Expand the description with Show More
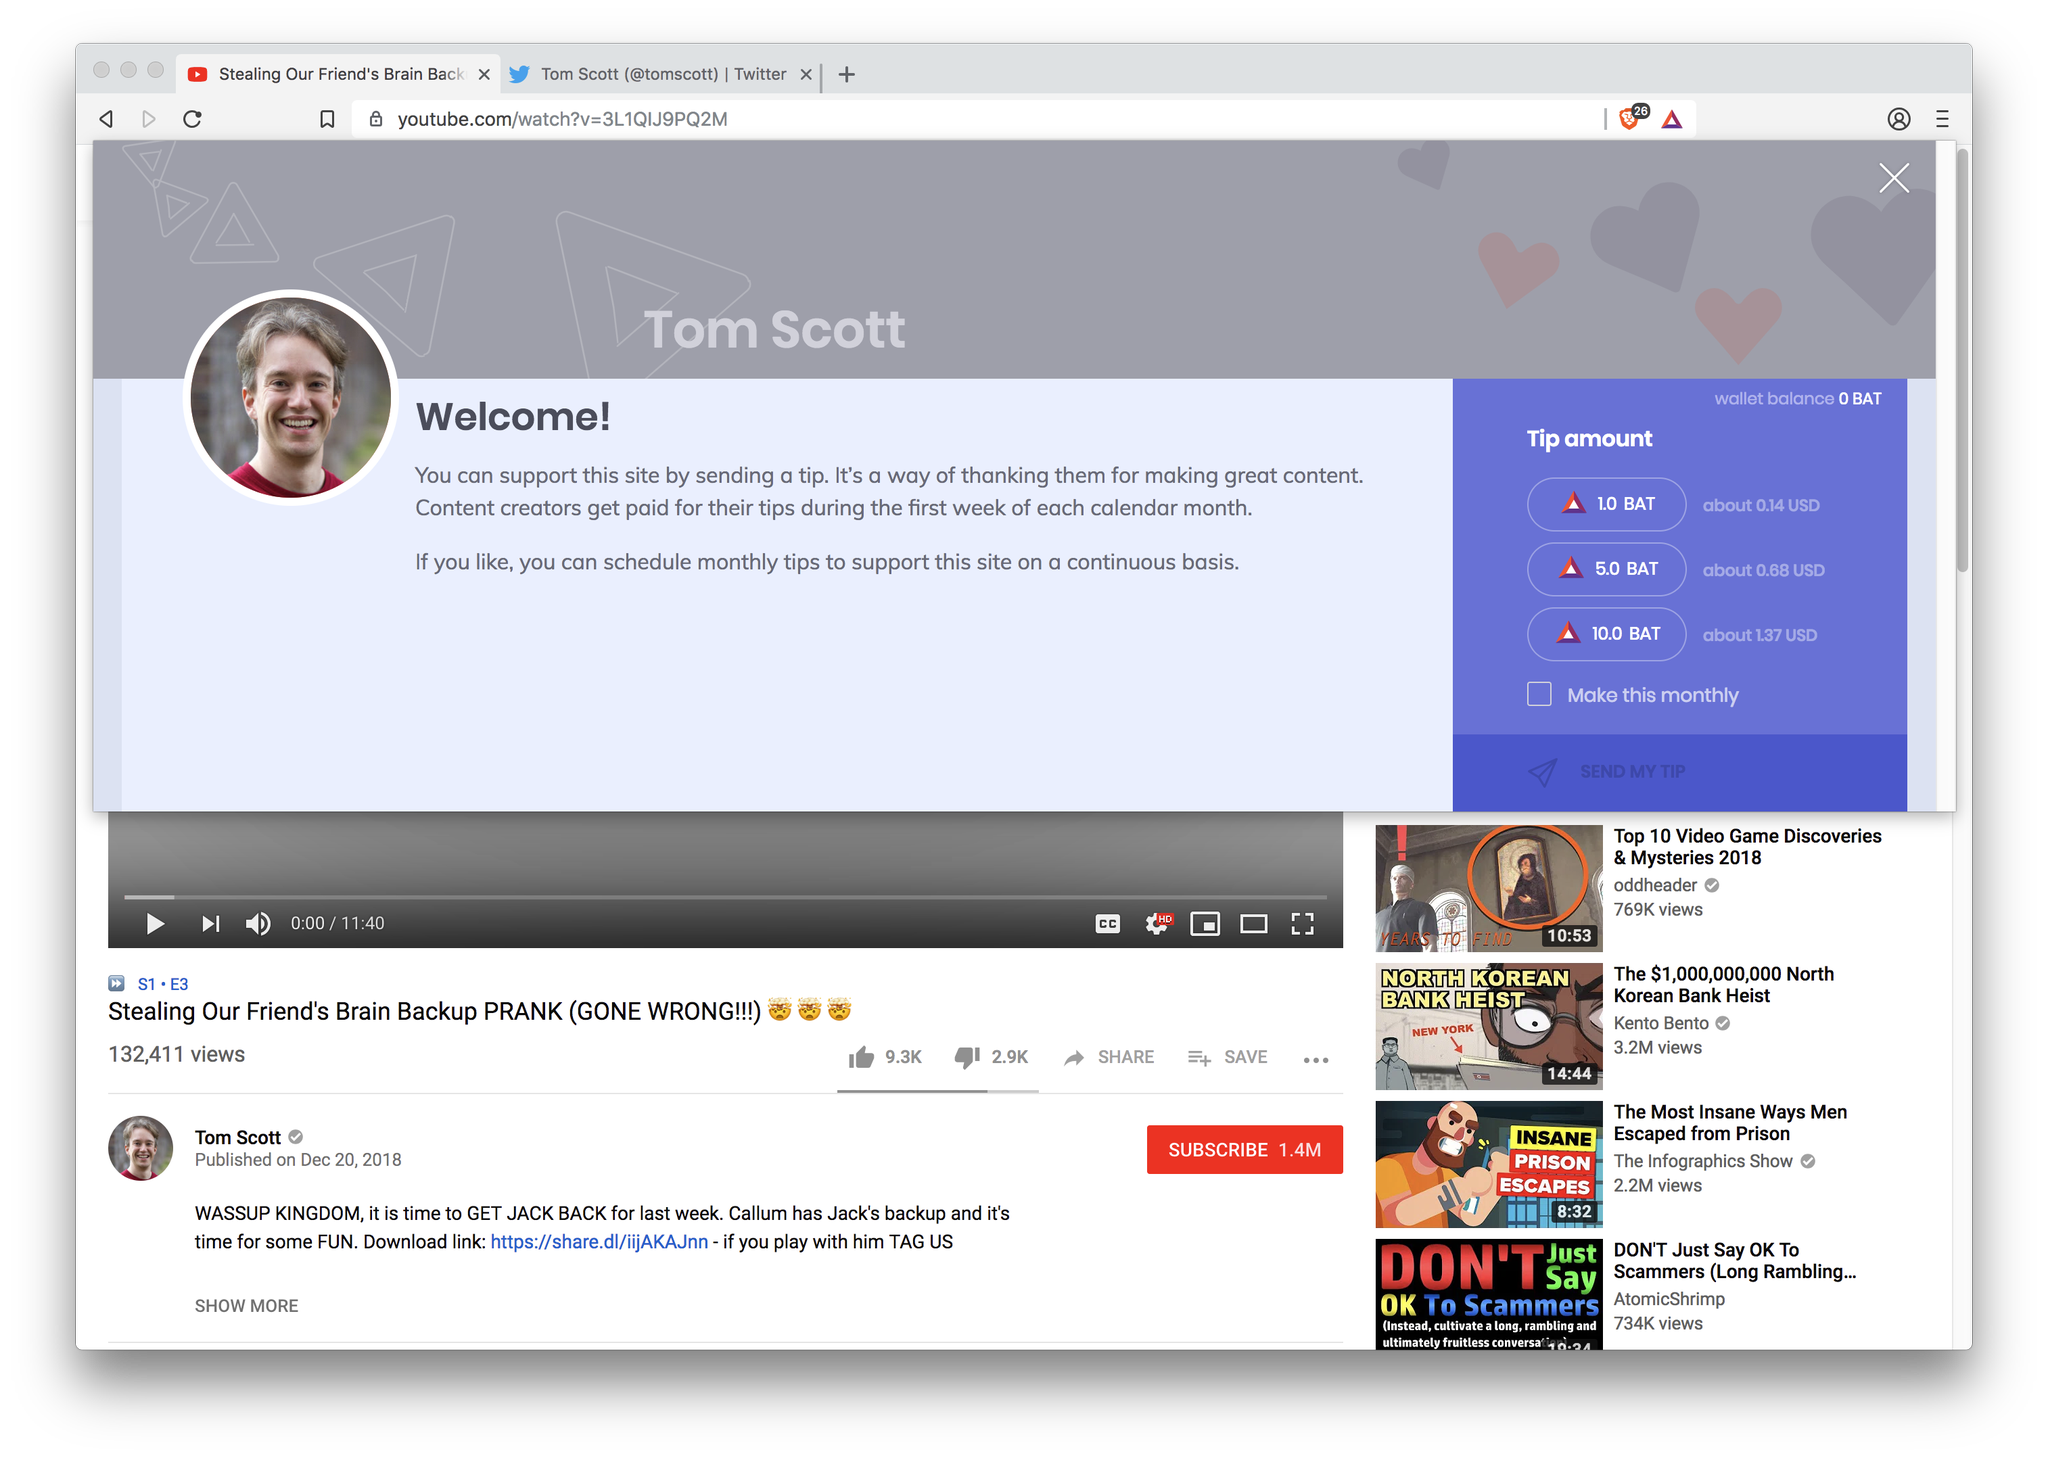This screenshot has height=1458, width=2048. click(x=246, y=1305)
